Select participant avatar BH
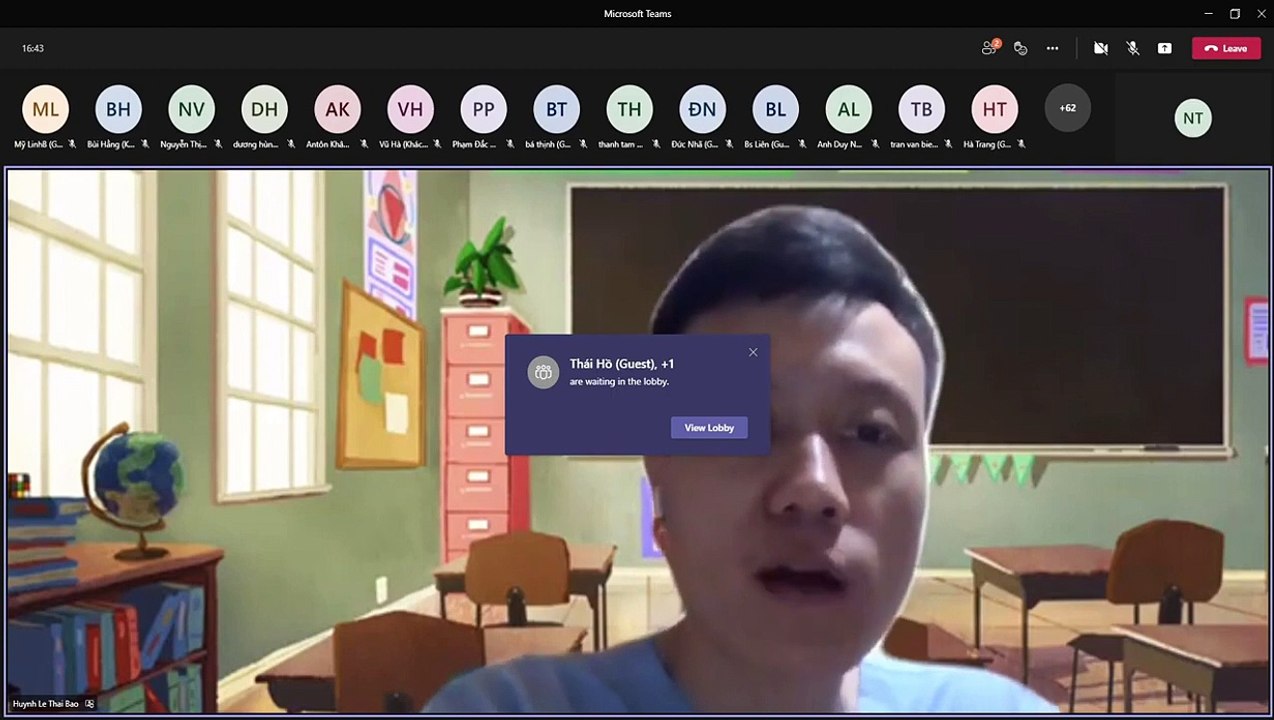Image resolution: width=1274 pixels, height=720 pixels. tap(118, 110)
